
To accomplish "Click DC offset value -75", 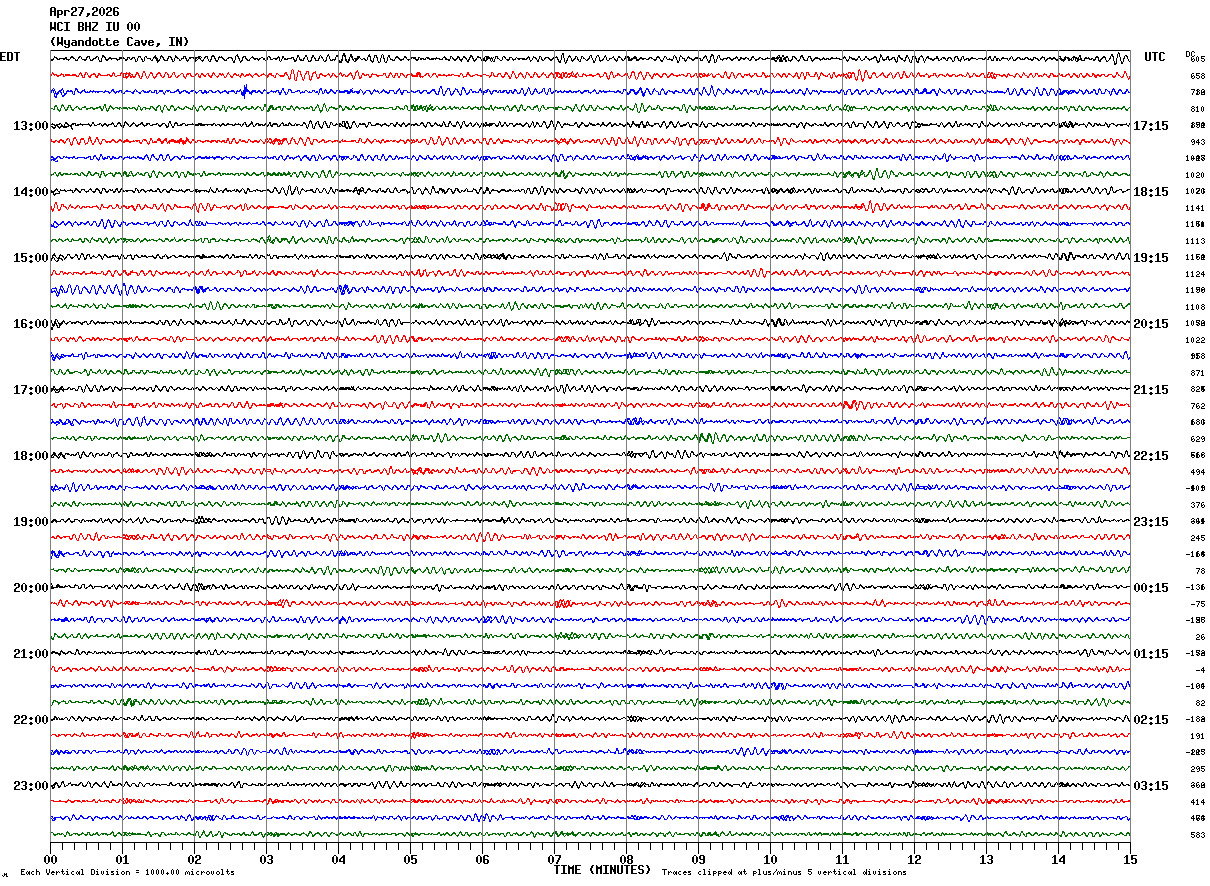I will click(x=1197, y=604).
